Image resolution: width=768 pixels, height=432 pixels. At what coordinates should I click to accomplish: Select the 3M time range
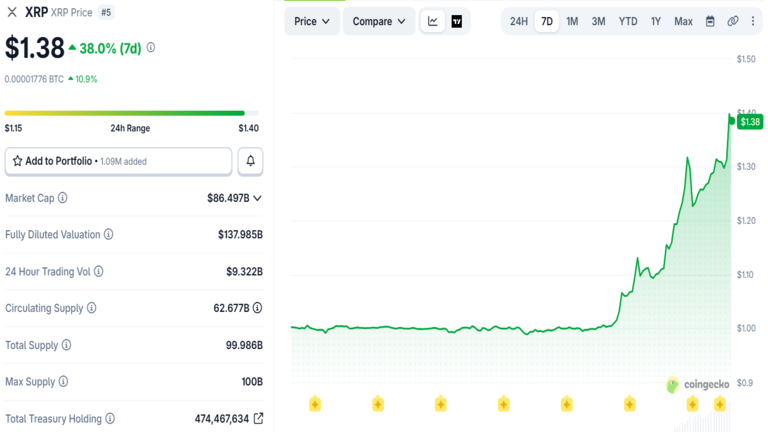[599, 21]
